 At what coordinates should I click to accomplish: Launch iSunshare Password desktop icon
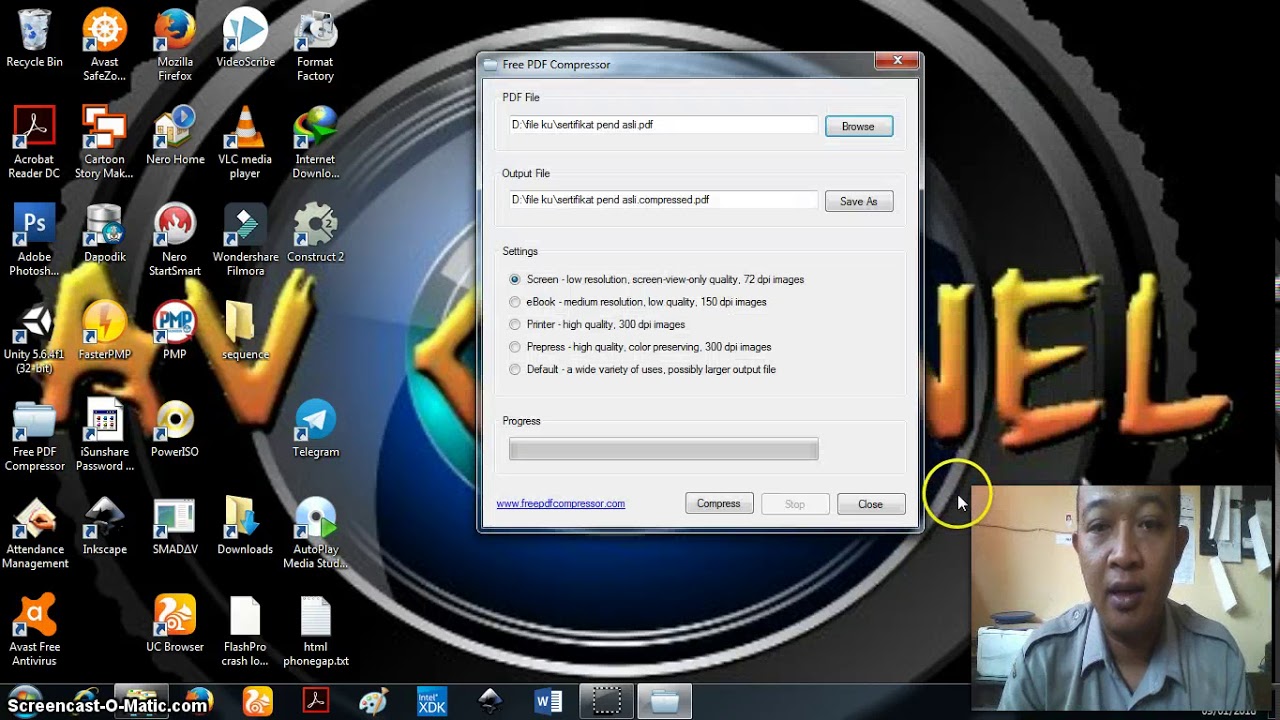point(104,435)
